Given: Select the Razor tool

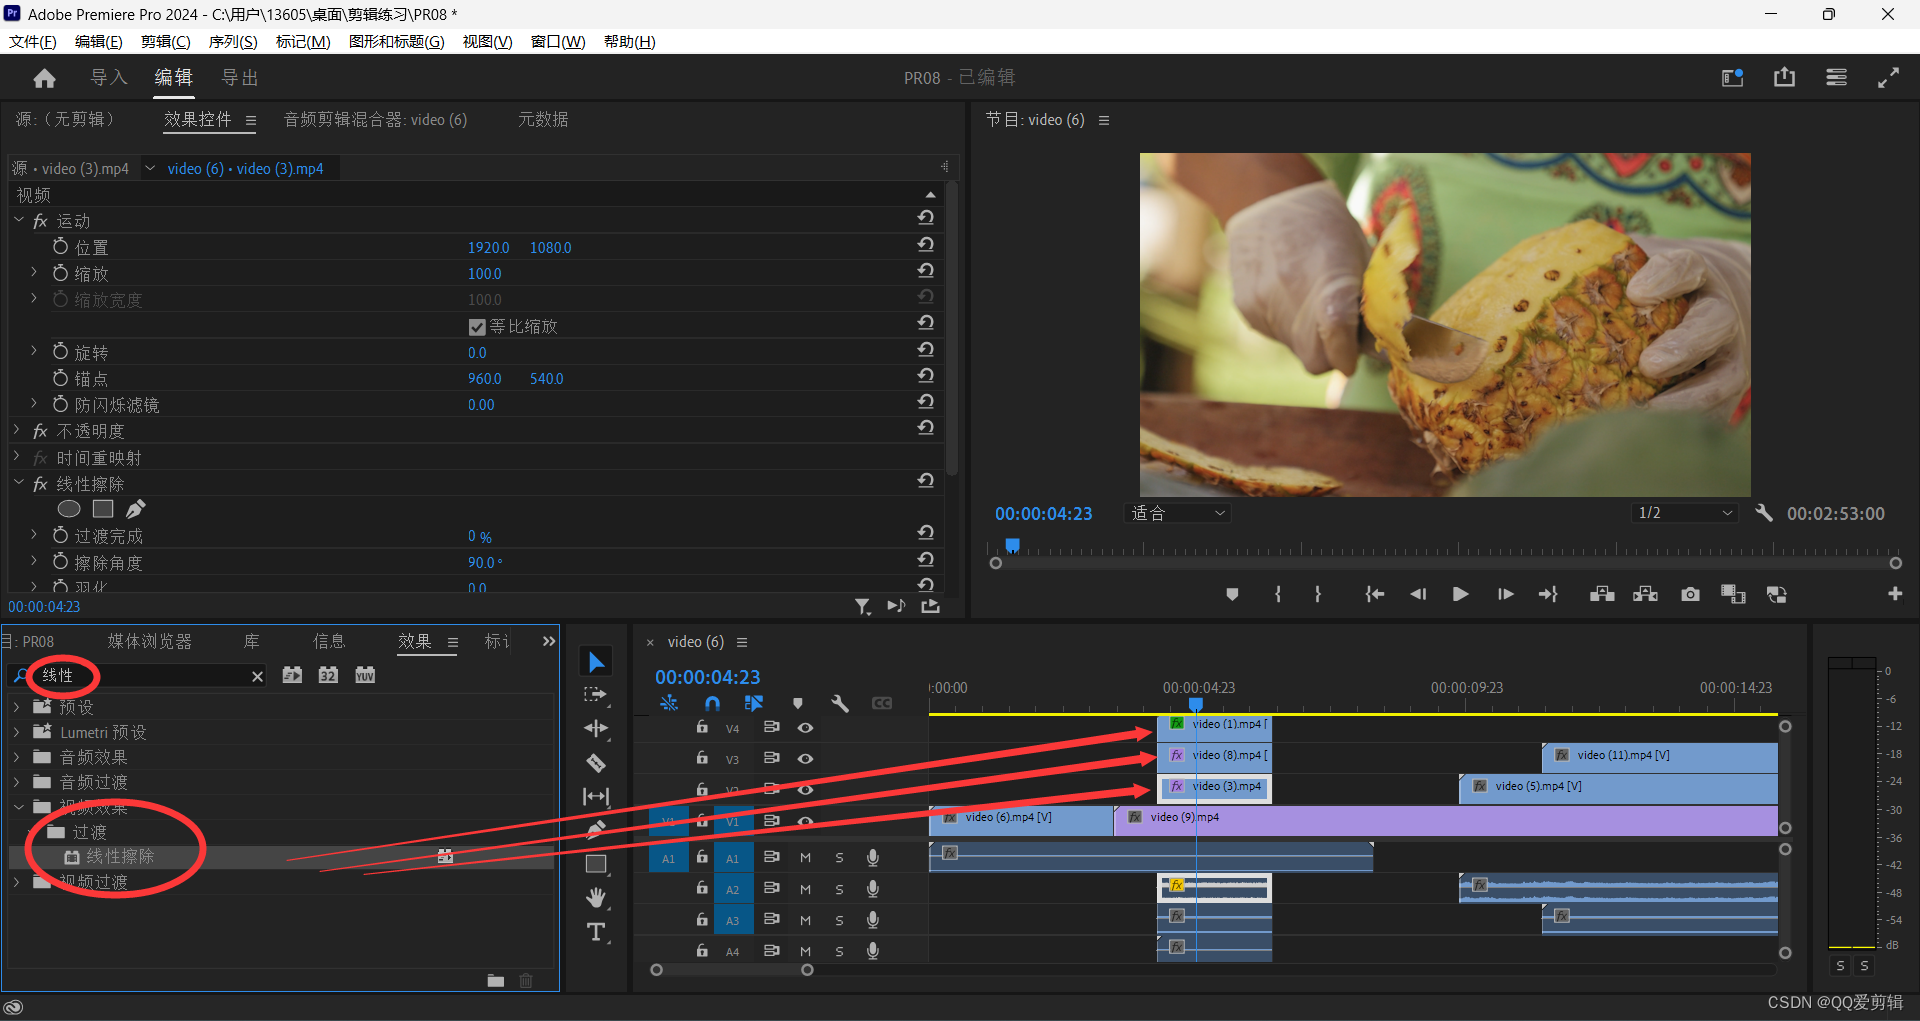Looking at the screenshot, I should [596, 763].
